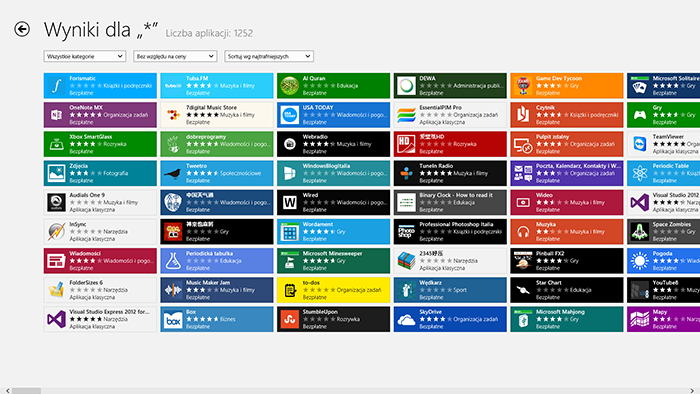Click the horizontal scrollbar thumb
Screen dimensions: 700x394
26,391
